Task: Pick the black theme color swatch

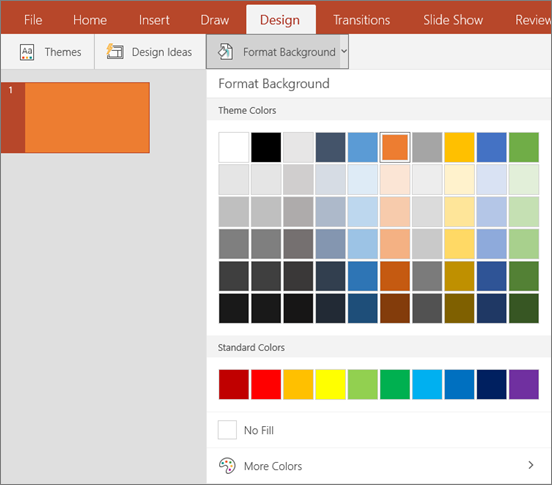Action: 266,147
